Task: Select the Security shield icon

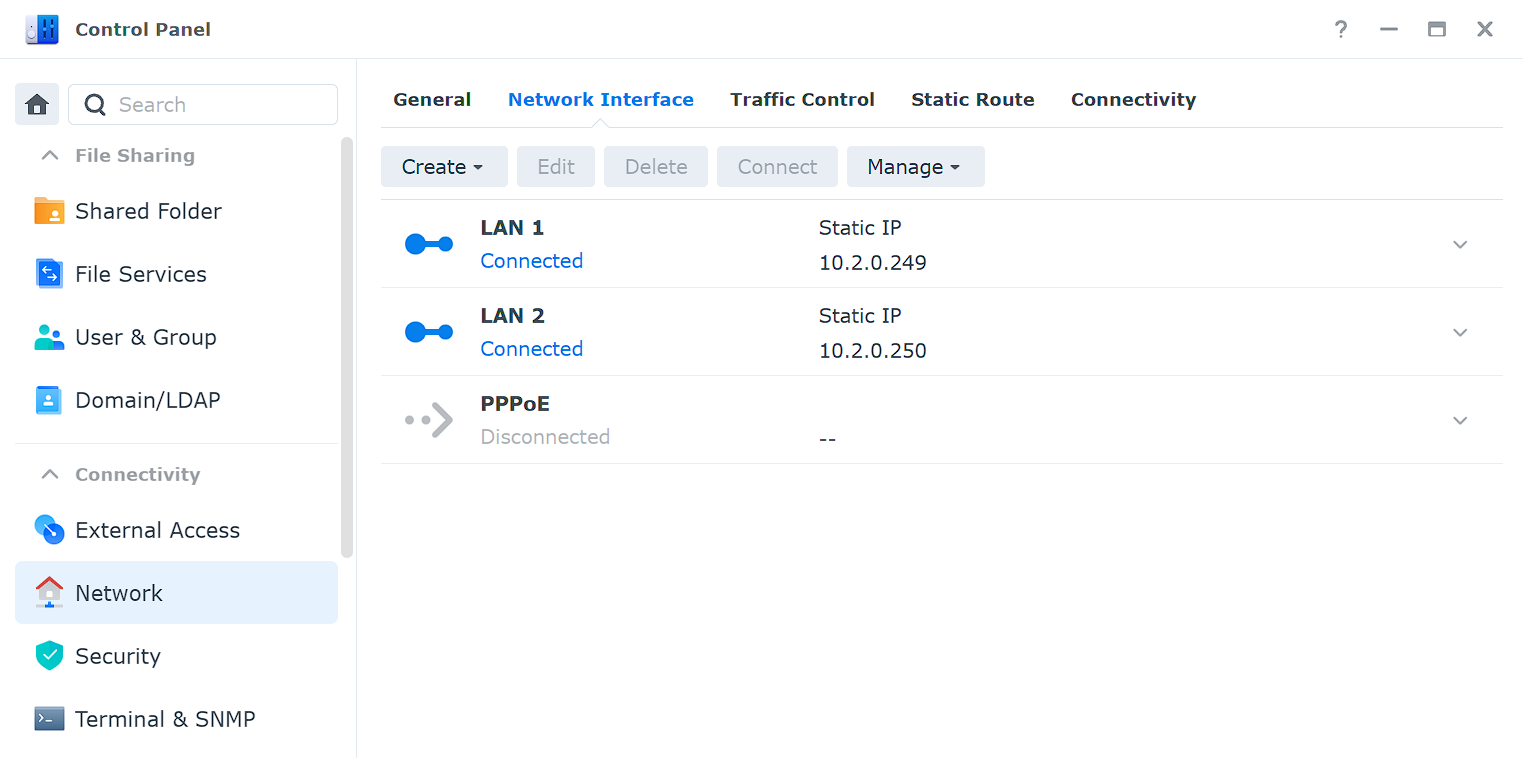Action: click(48, 656)
